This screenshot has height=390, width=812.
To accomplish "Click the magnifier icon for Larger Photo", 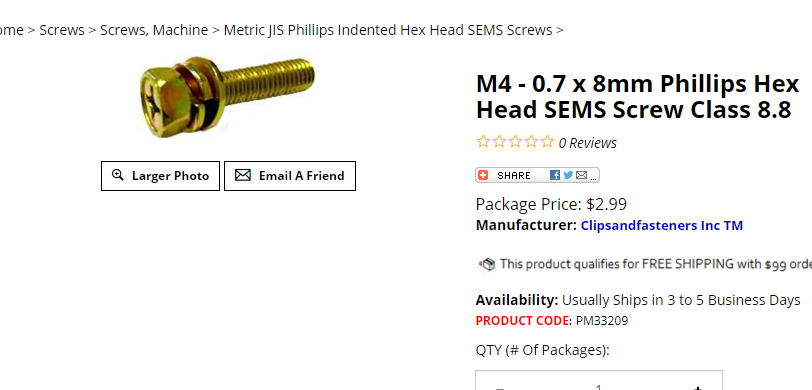I will click(118, 175).
